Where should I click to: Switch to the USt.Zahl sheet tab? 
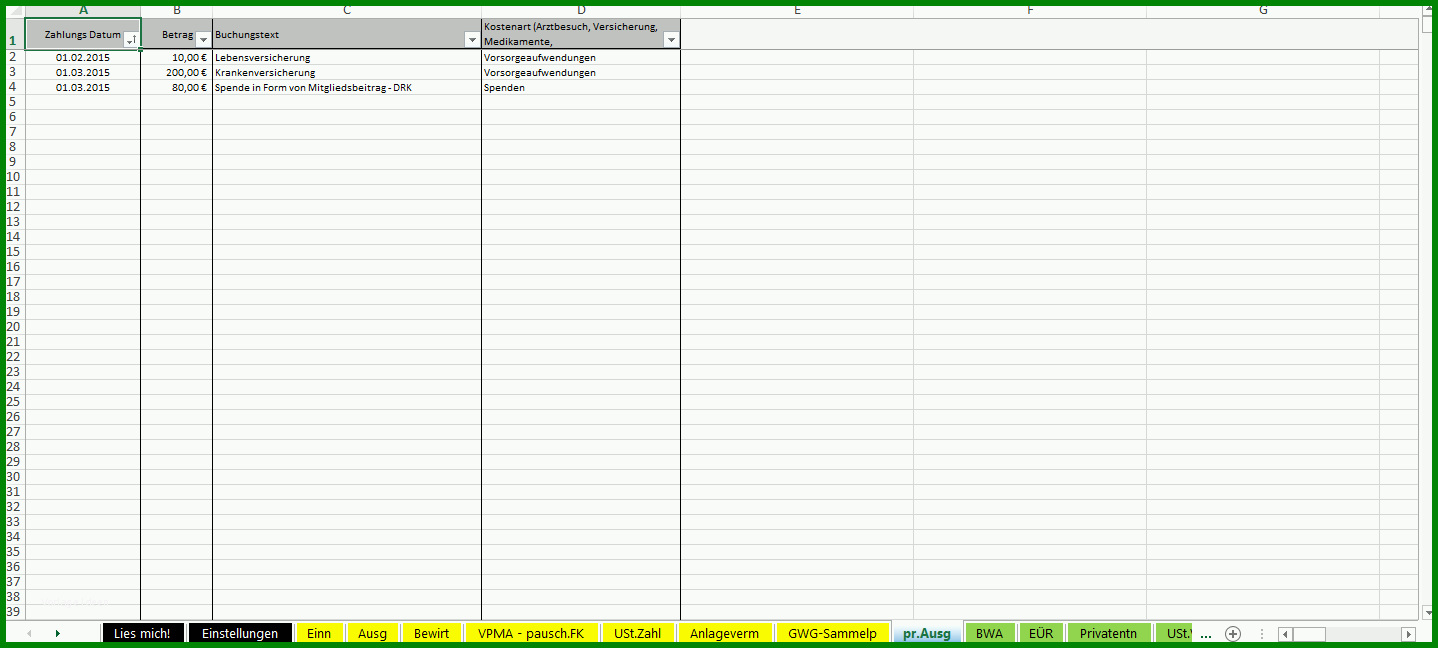click(x=638, y=633)
